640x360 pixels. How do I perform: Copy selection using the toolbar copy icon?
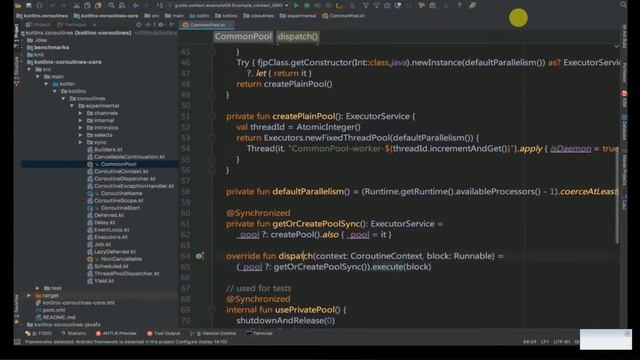pyautogui.click(x=87, y=5)
